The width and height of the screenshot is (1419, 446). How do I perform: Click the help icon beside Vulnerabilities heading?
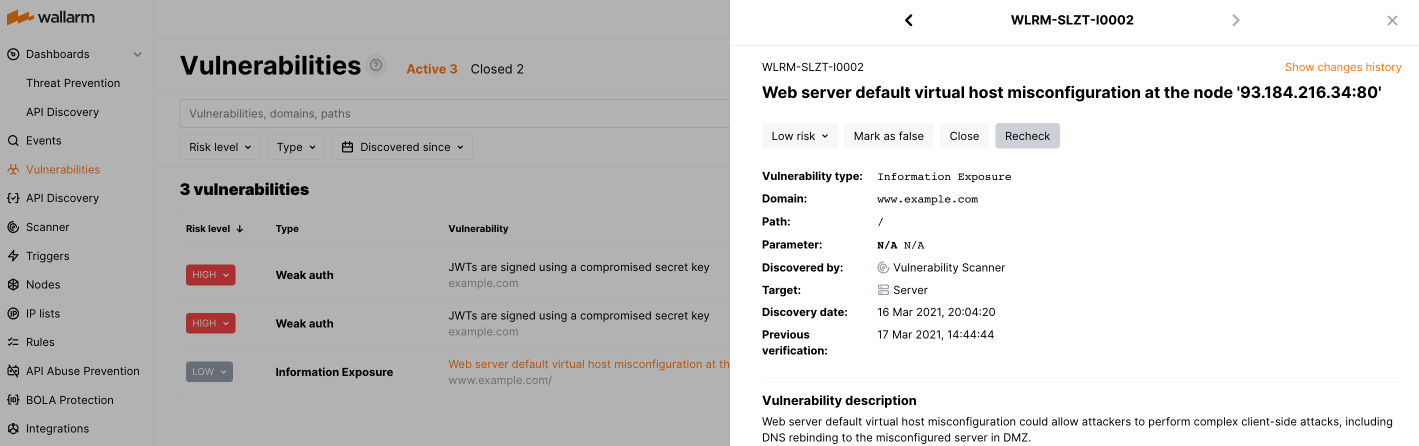point(376,65)
